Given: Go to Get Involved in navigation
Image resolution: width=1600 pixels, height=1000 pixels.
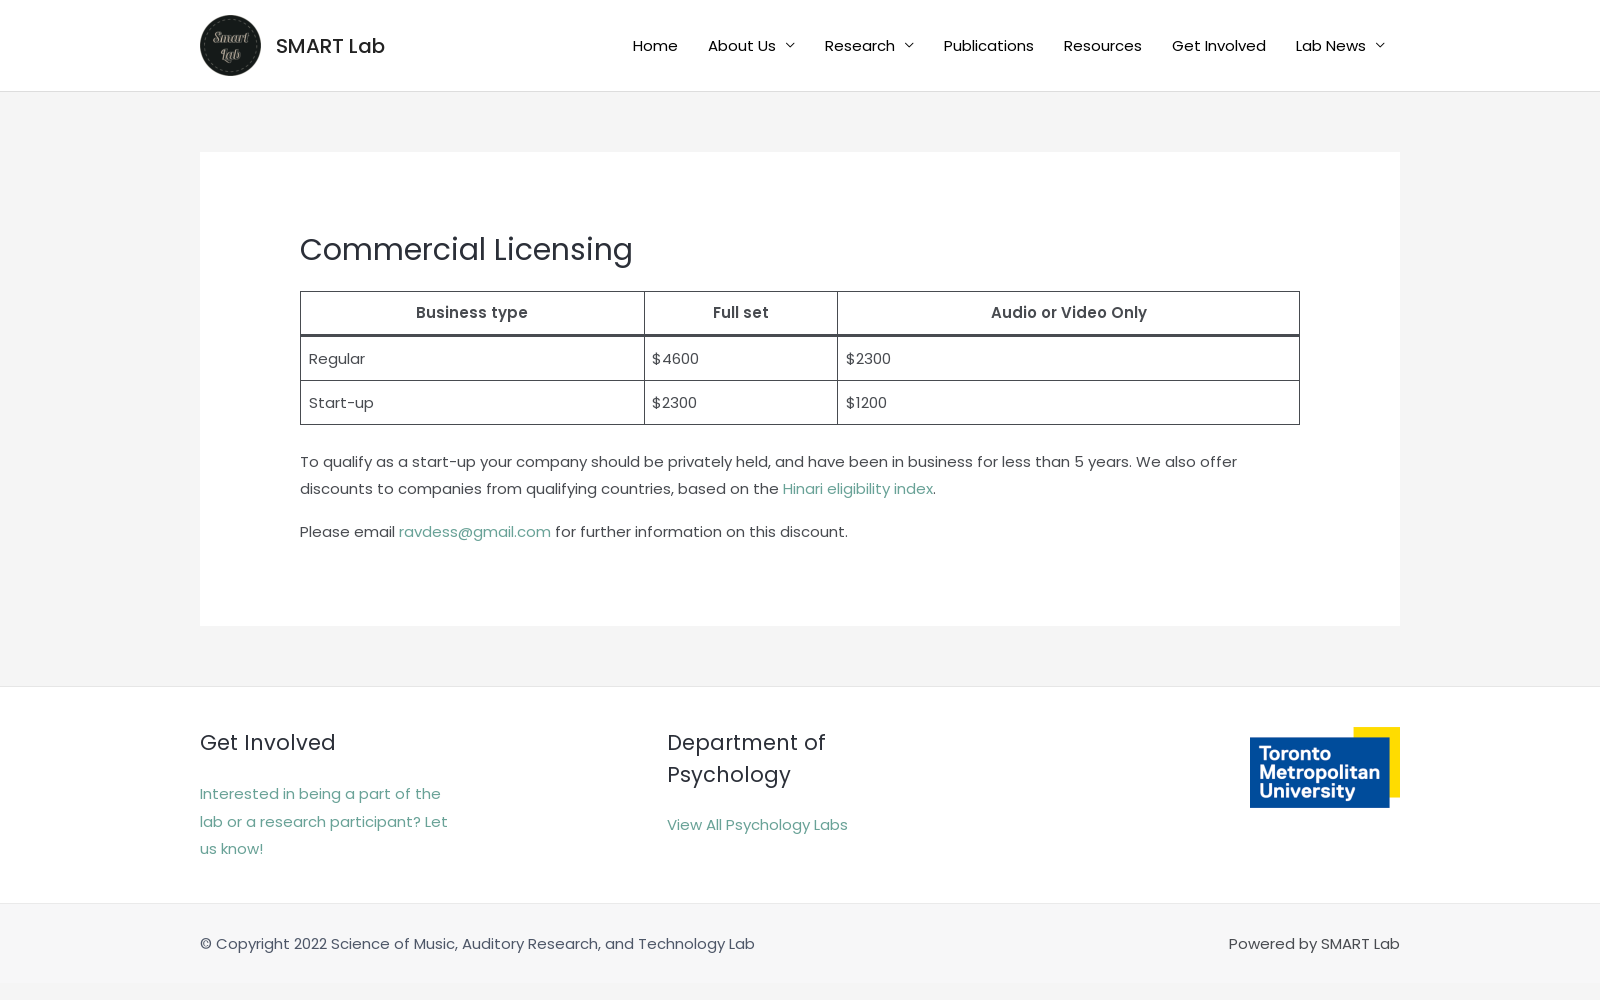Looking at the screenshot, I should (x=1219, y=46).
